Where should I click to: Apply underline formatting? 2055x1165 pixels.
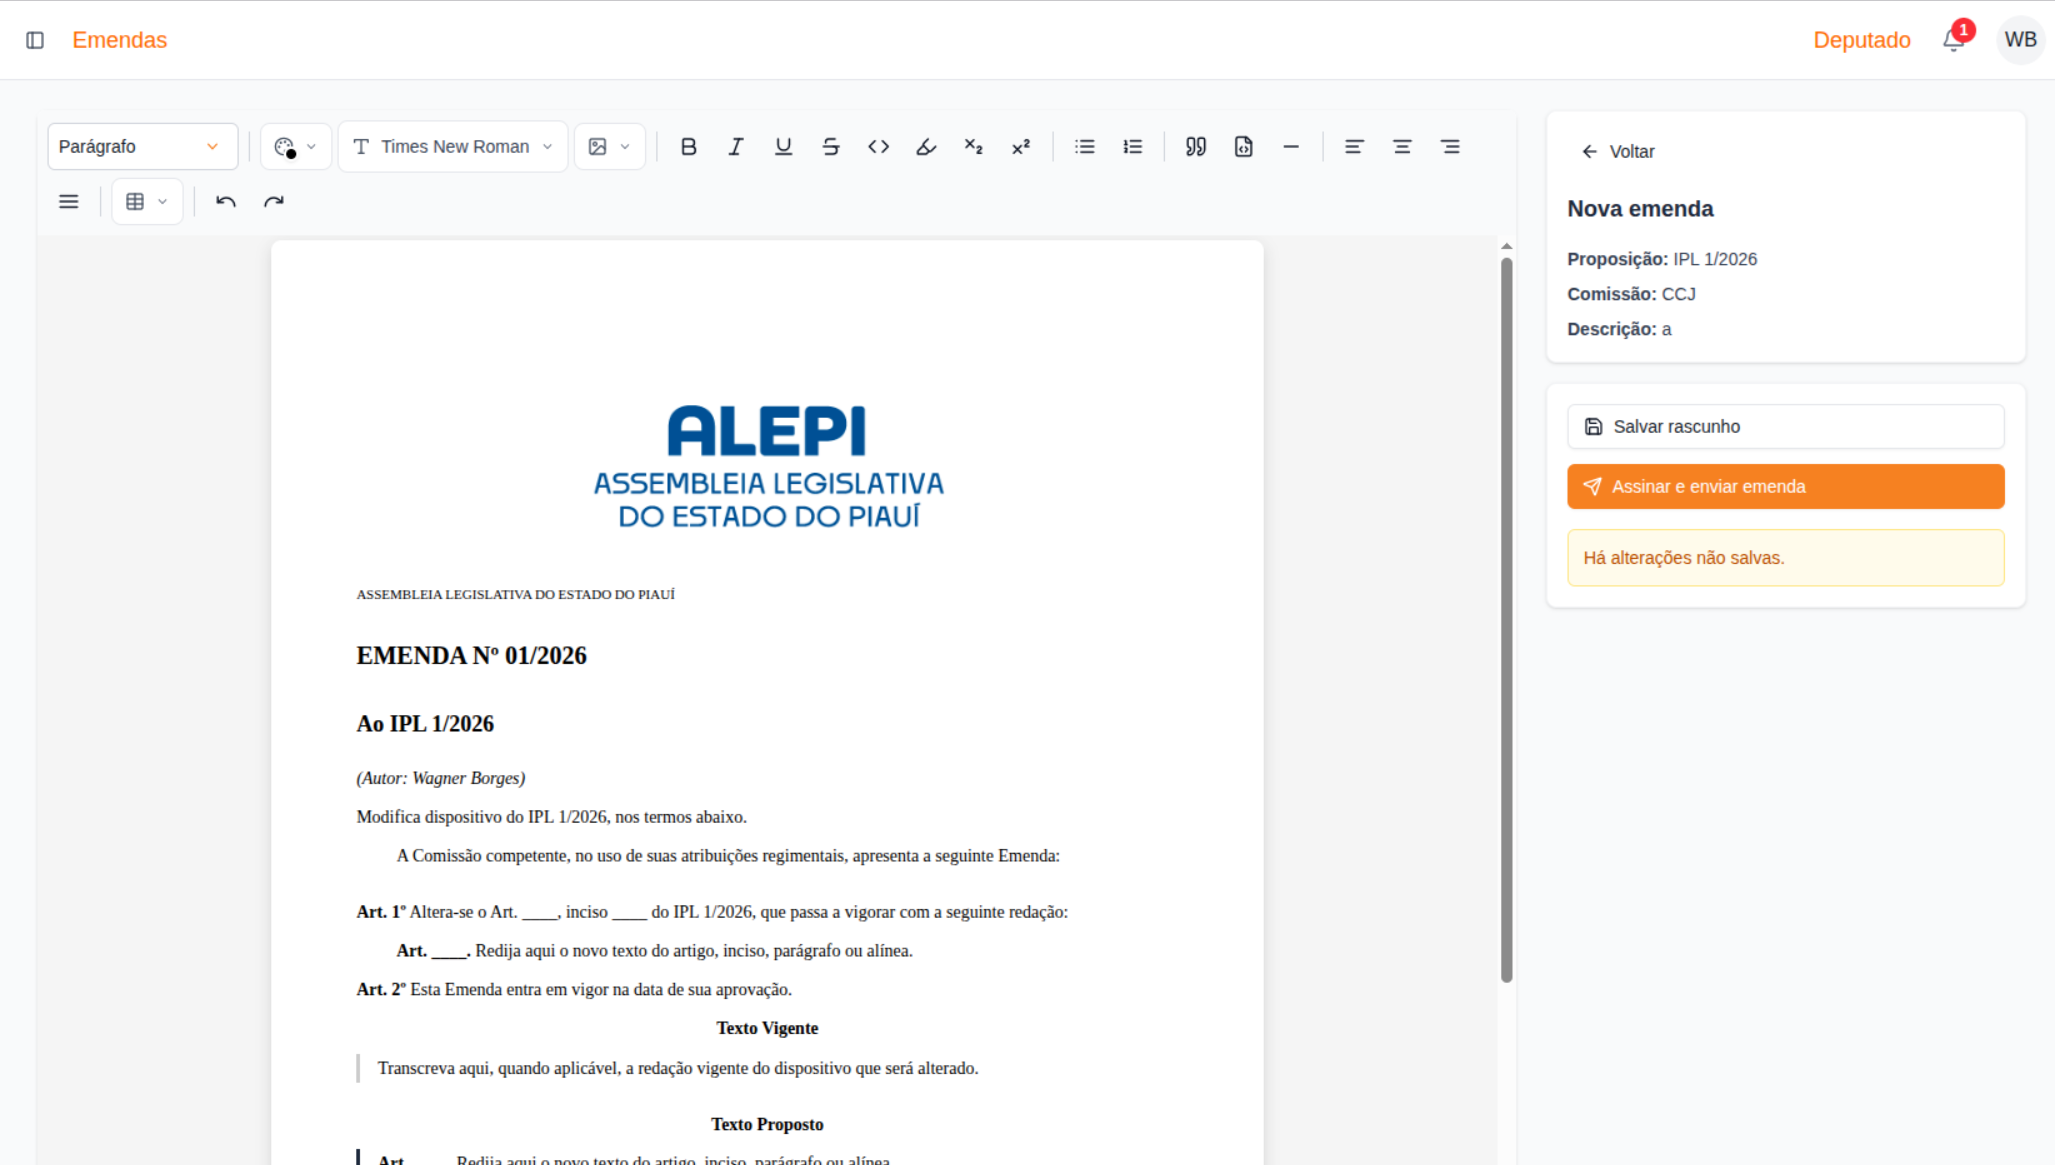click(x=783, y=147)
